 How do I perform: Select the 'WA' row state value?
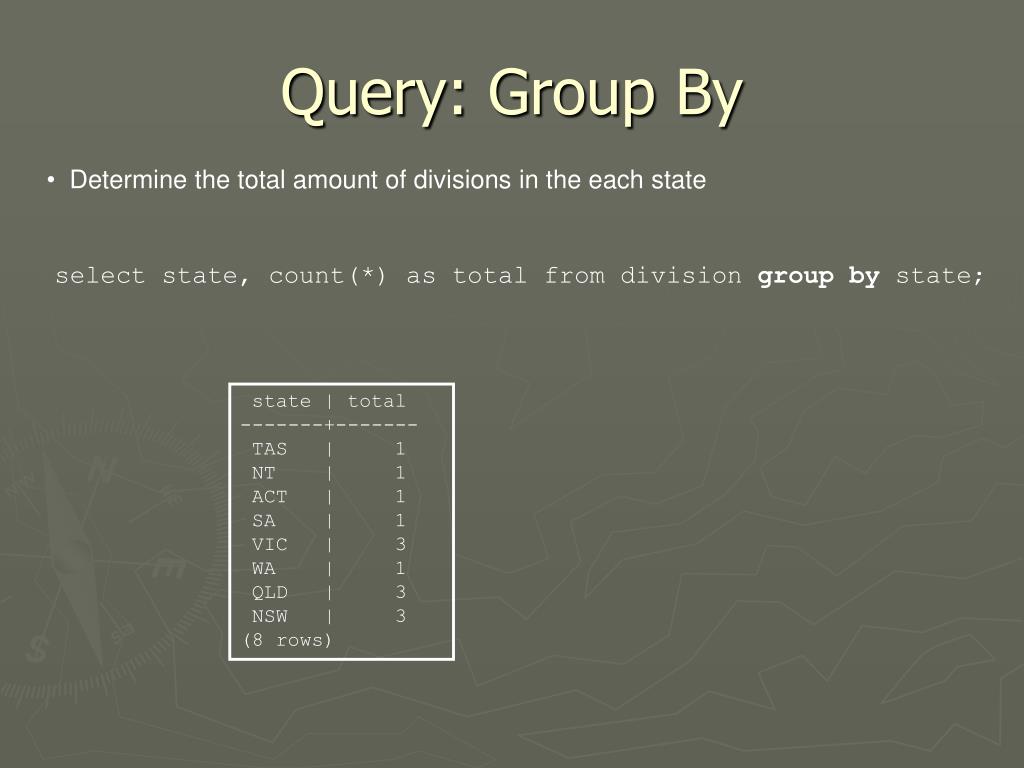[264, 568]
